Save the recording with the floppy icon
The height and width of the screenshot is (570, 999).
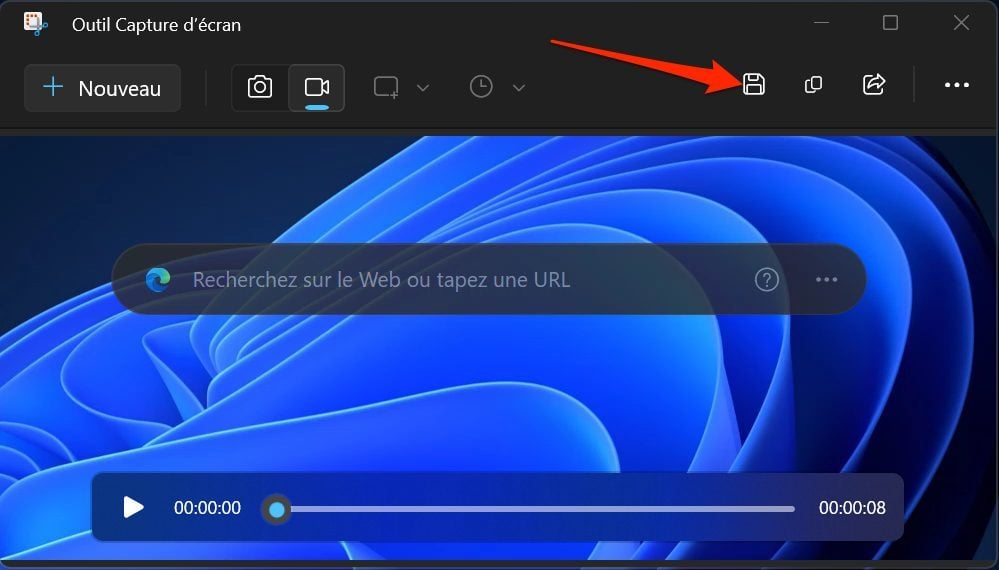(x=754, y=84)
